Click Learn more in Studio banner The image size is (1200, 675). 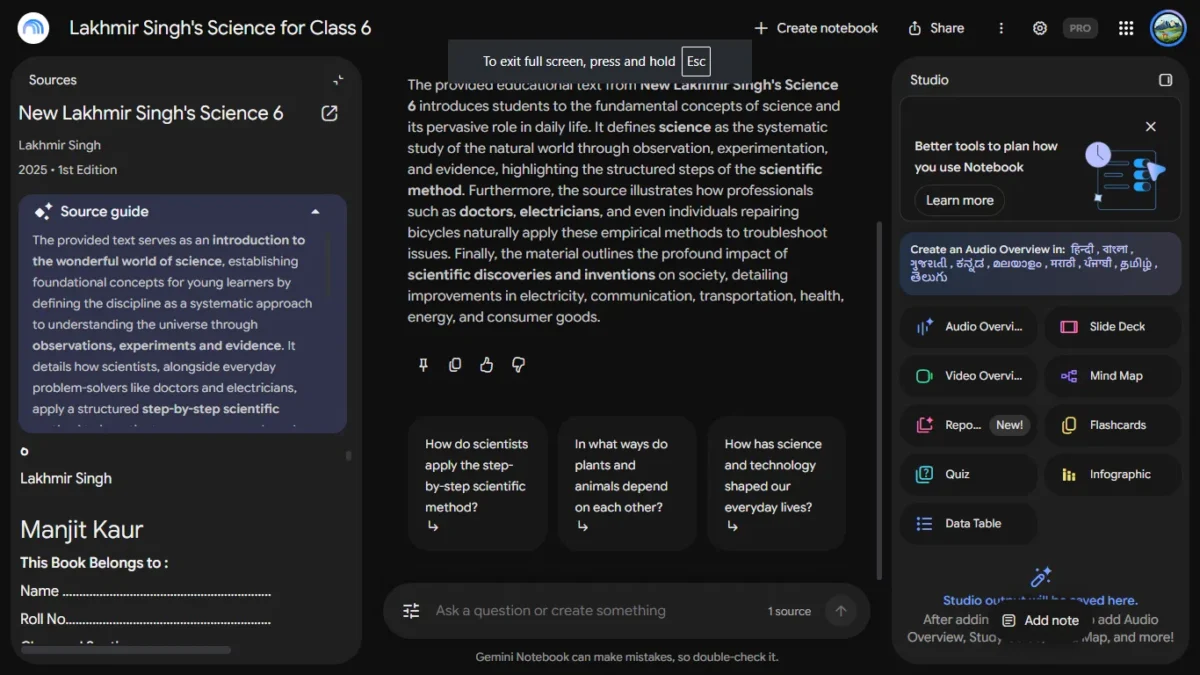point(959,200)
